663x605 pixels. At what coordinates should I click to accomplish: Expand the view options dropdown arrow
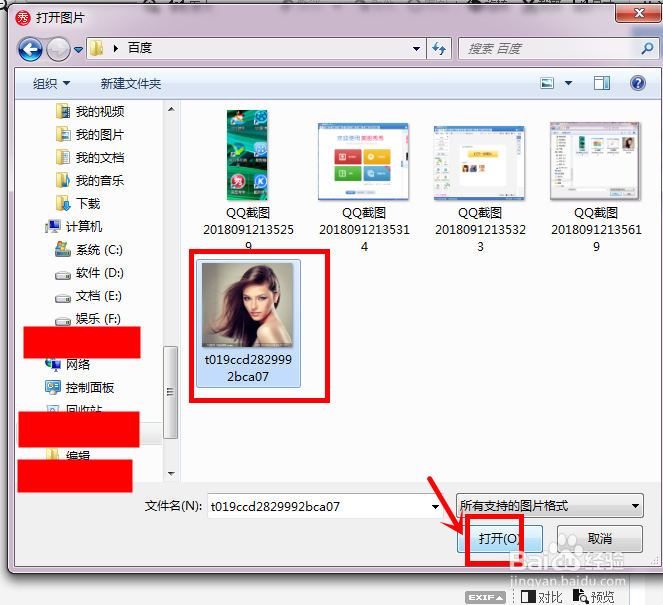(569, 83)
